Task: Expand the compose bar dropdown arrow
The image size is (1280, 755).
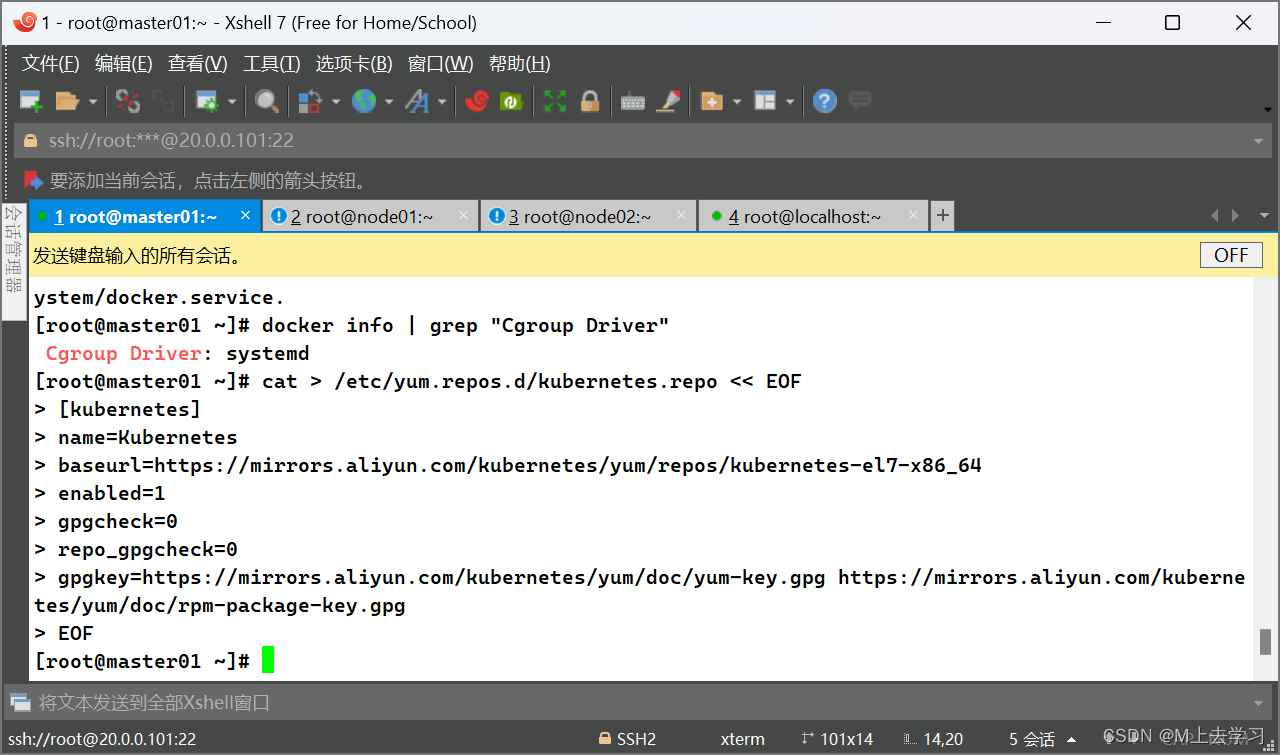Action: 1258,703
